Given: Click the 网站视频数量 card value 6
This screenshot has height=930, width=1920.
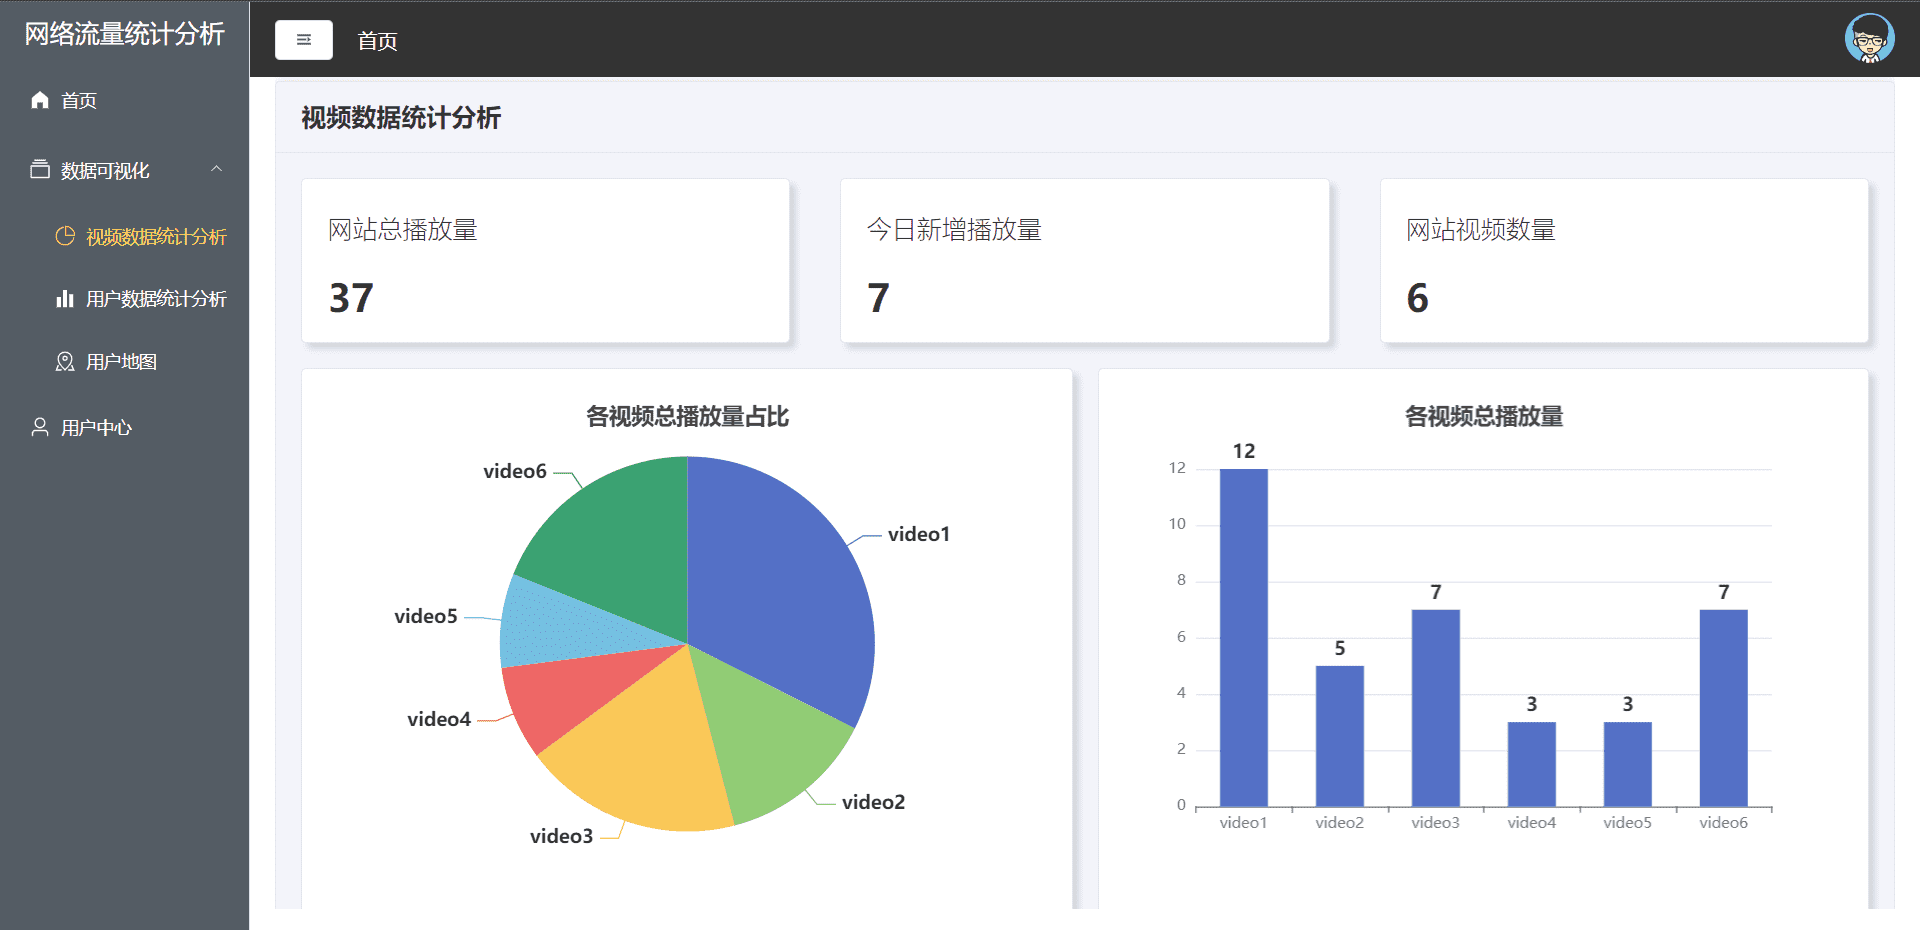Looking at the screenshot, I should coord(1417,298).
